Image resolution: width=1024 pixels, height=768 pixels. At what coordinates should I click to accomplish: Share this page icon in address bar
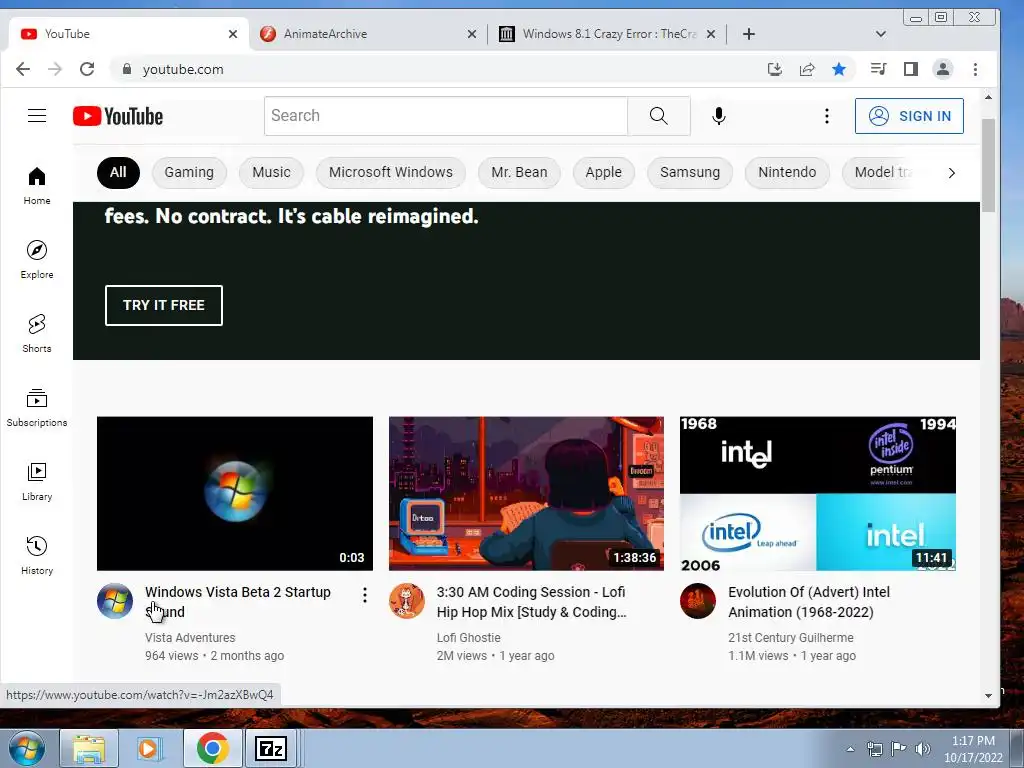pos(807,69)
